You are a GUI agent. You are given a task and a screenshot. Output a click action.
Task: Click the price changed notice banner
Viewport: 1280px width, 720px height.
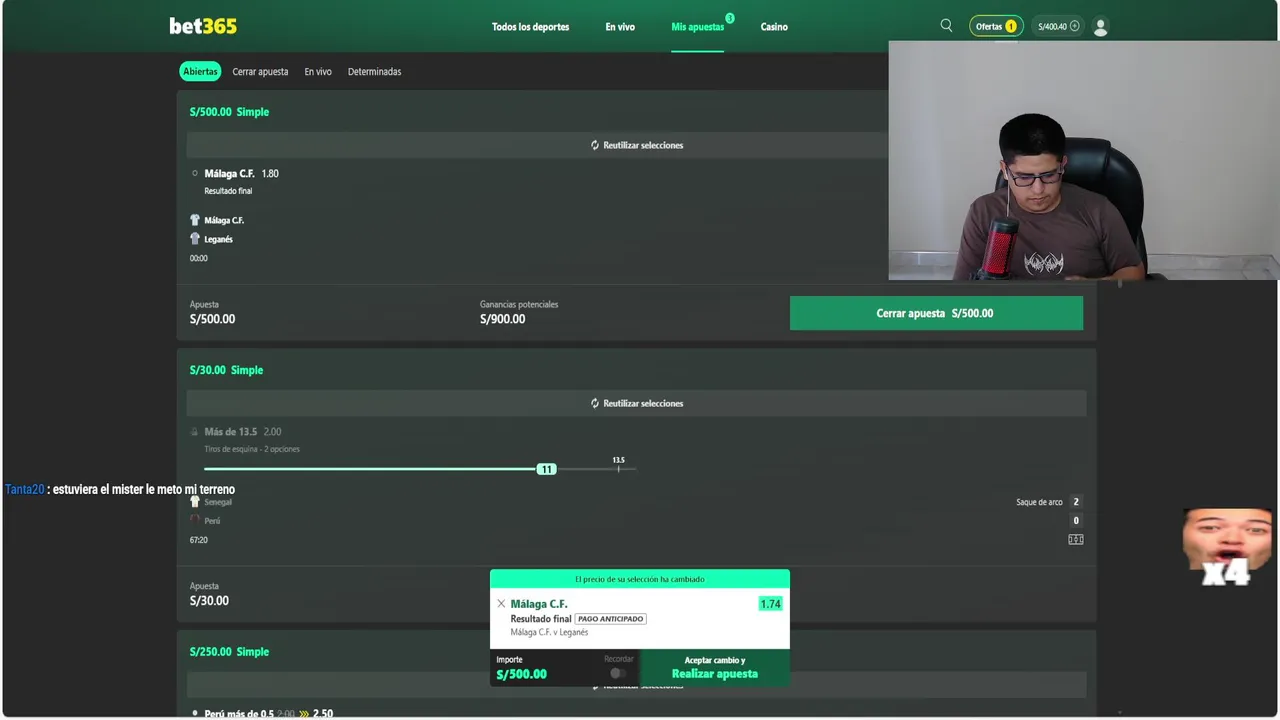[640, 579]
